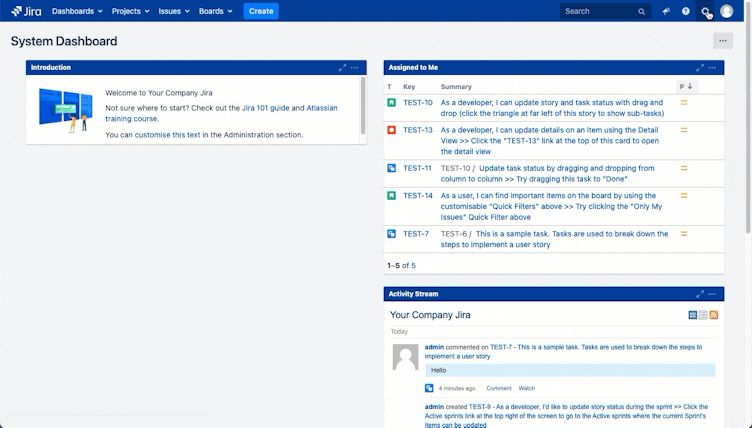Screen dimensions: 752x428
Task: Open issue key TEST-13
Action: point(418,130)
